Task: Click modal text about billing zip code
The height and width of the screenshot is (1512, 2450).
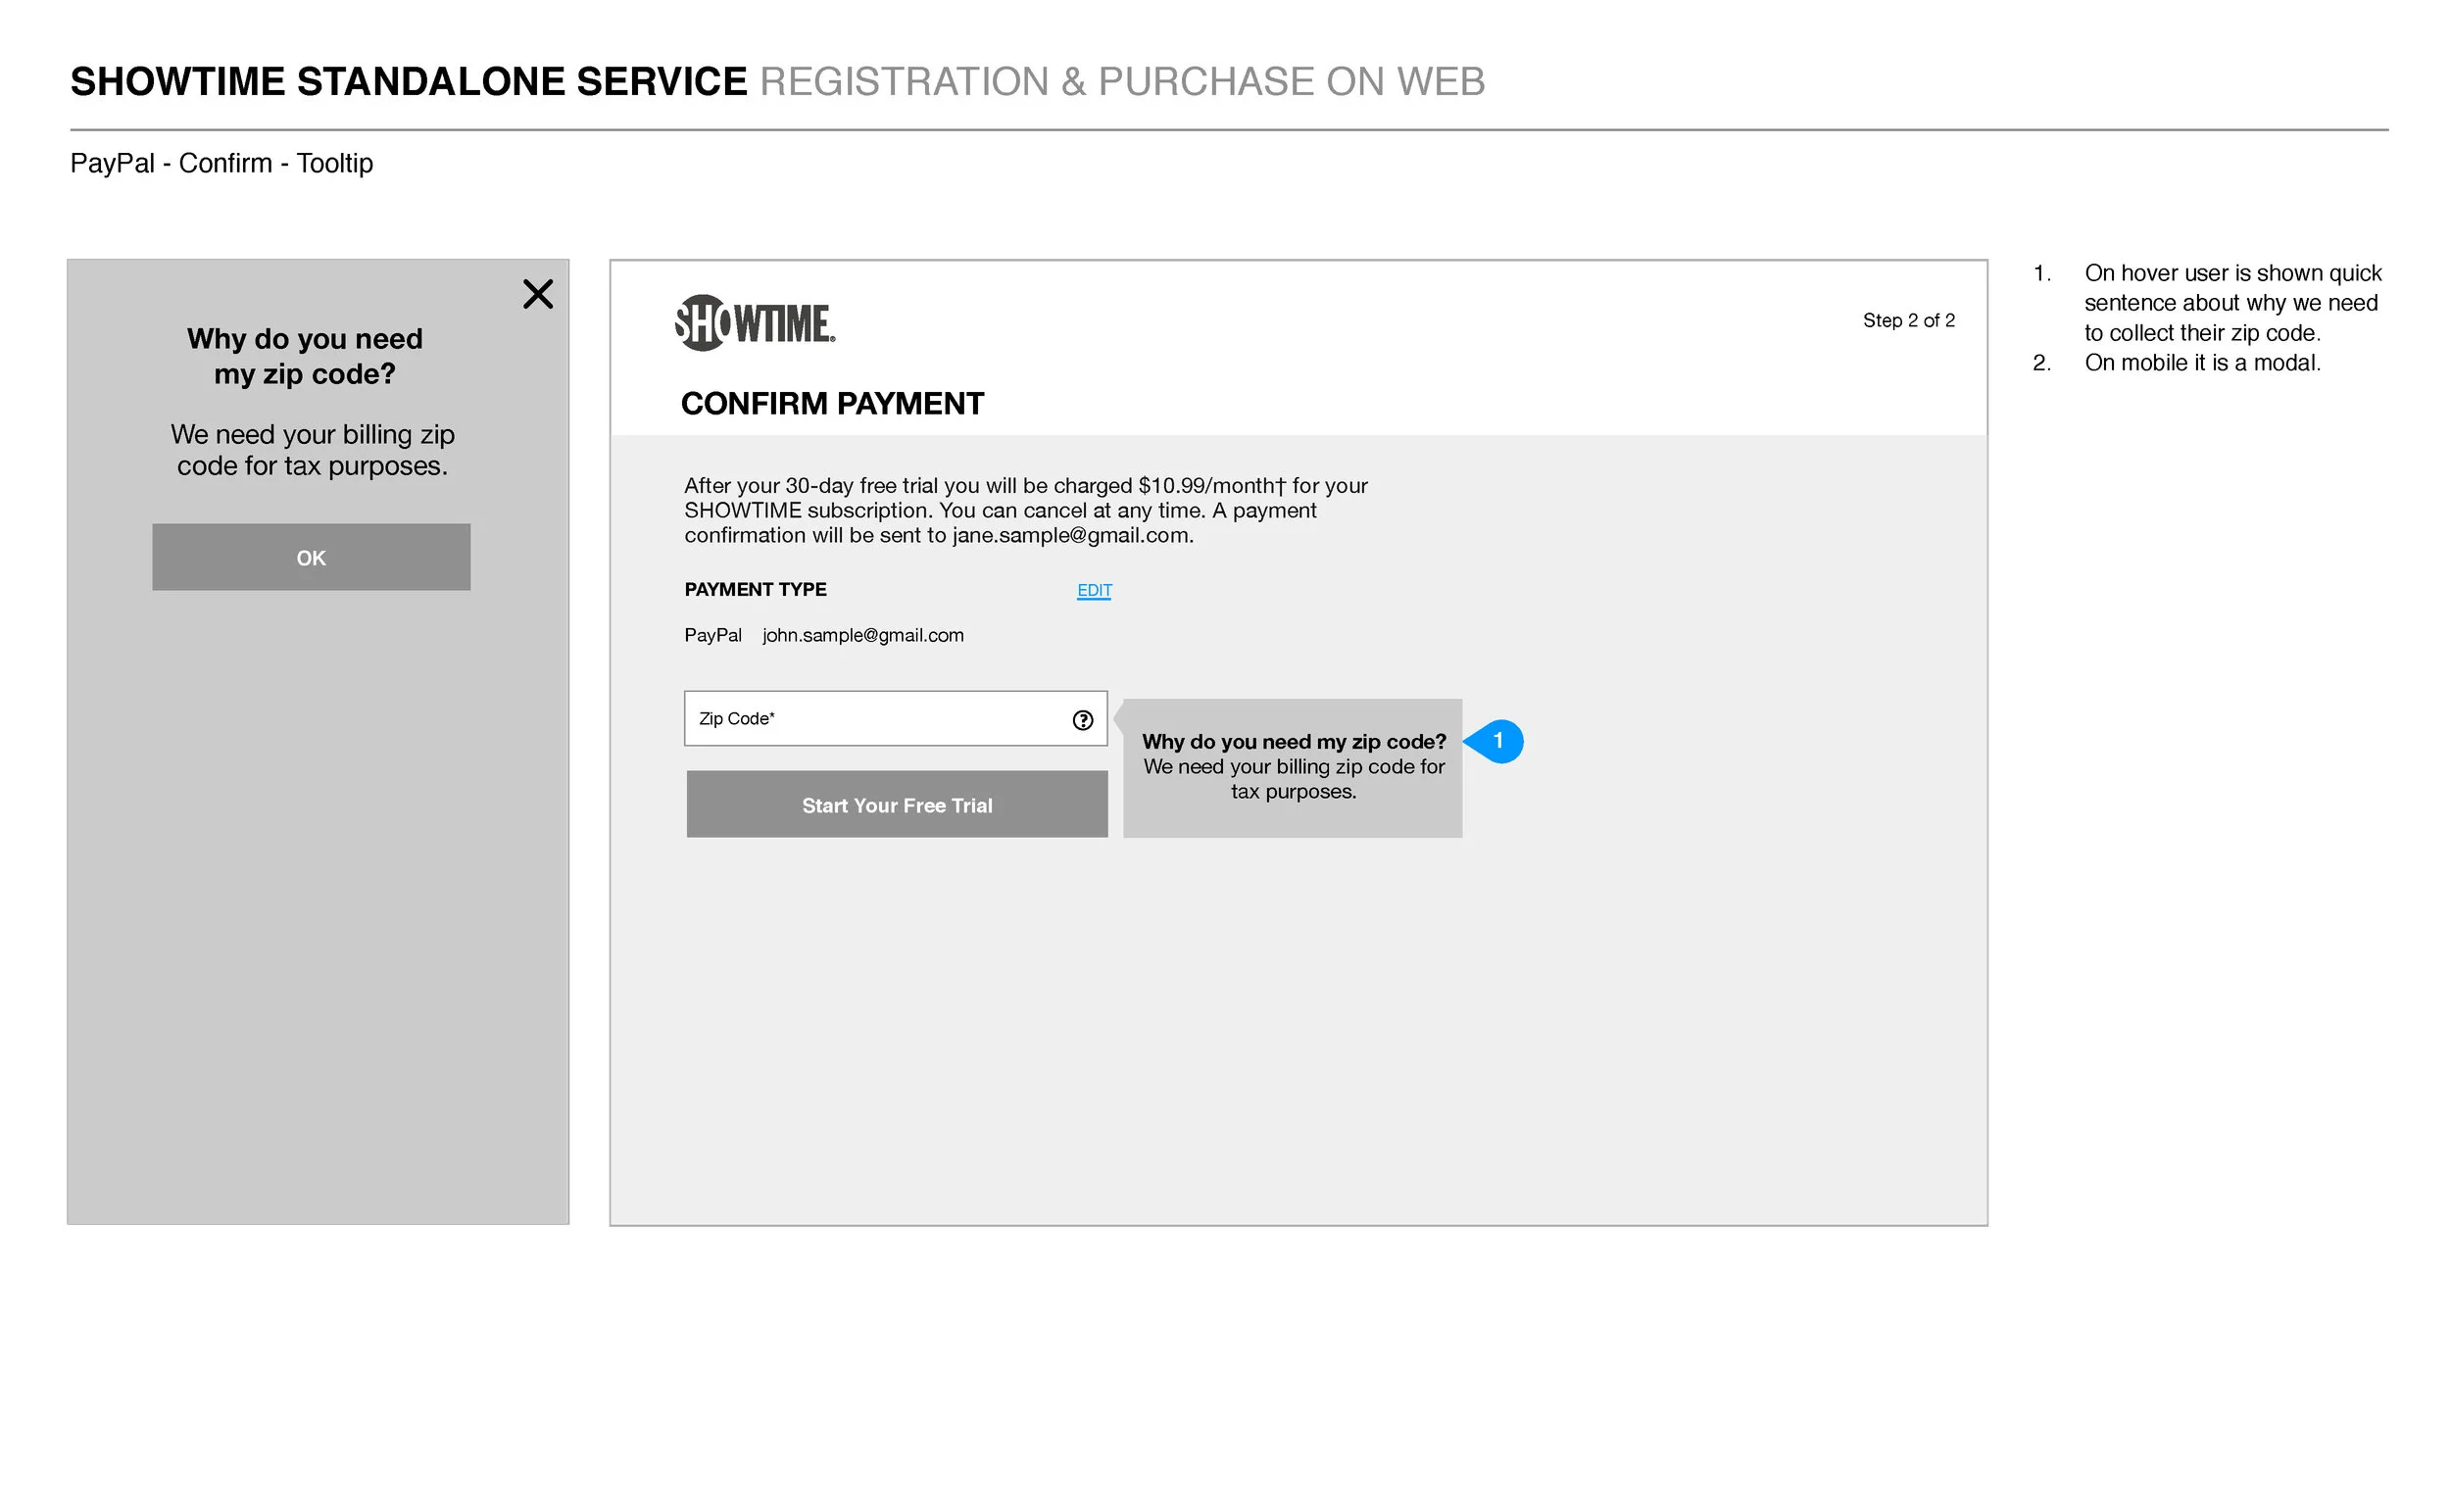Action: (x=312, y=450)
